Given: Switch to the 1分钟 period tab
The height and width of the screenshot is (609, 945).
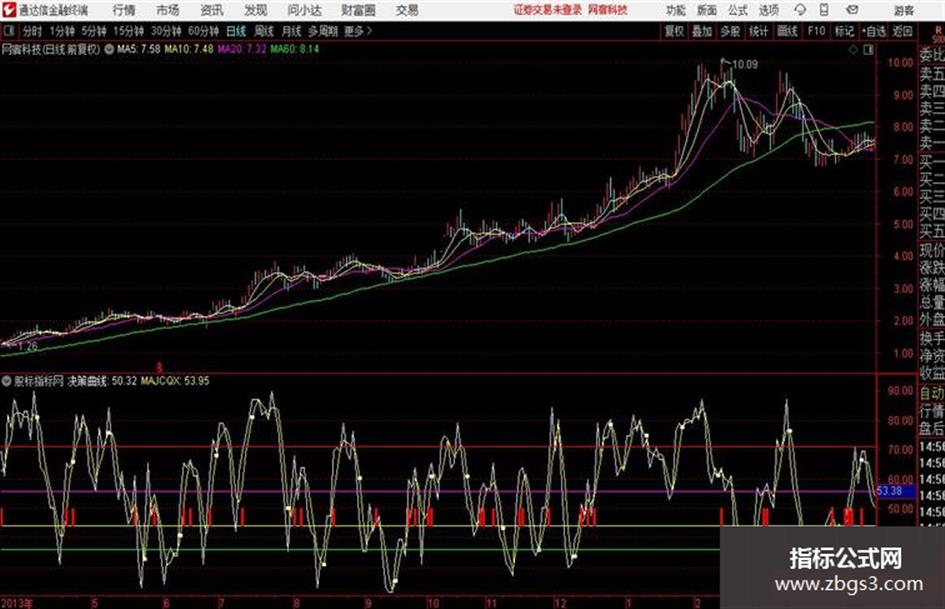Looking at the screenshot, I should coord(62,31).
